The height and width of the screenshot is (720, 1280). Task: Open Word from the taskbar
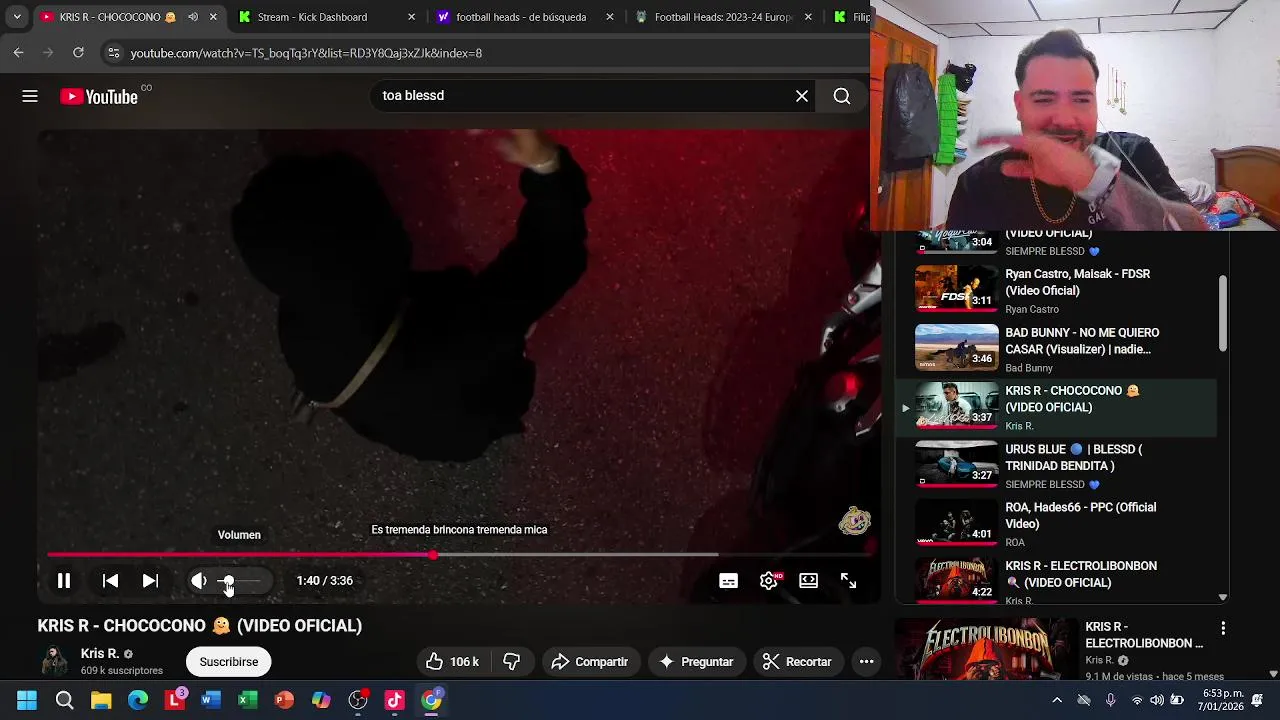(210, 700)
